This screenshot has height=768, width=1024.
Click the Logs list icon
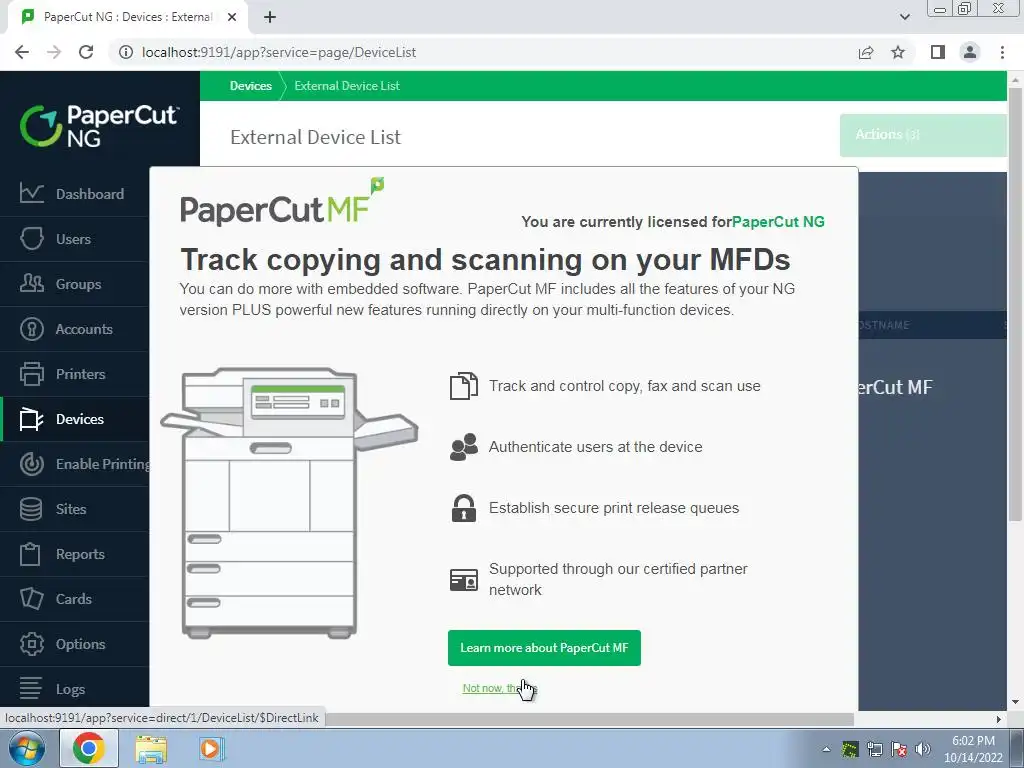point(31,688)
